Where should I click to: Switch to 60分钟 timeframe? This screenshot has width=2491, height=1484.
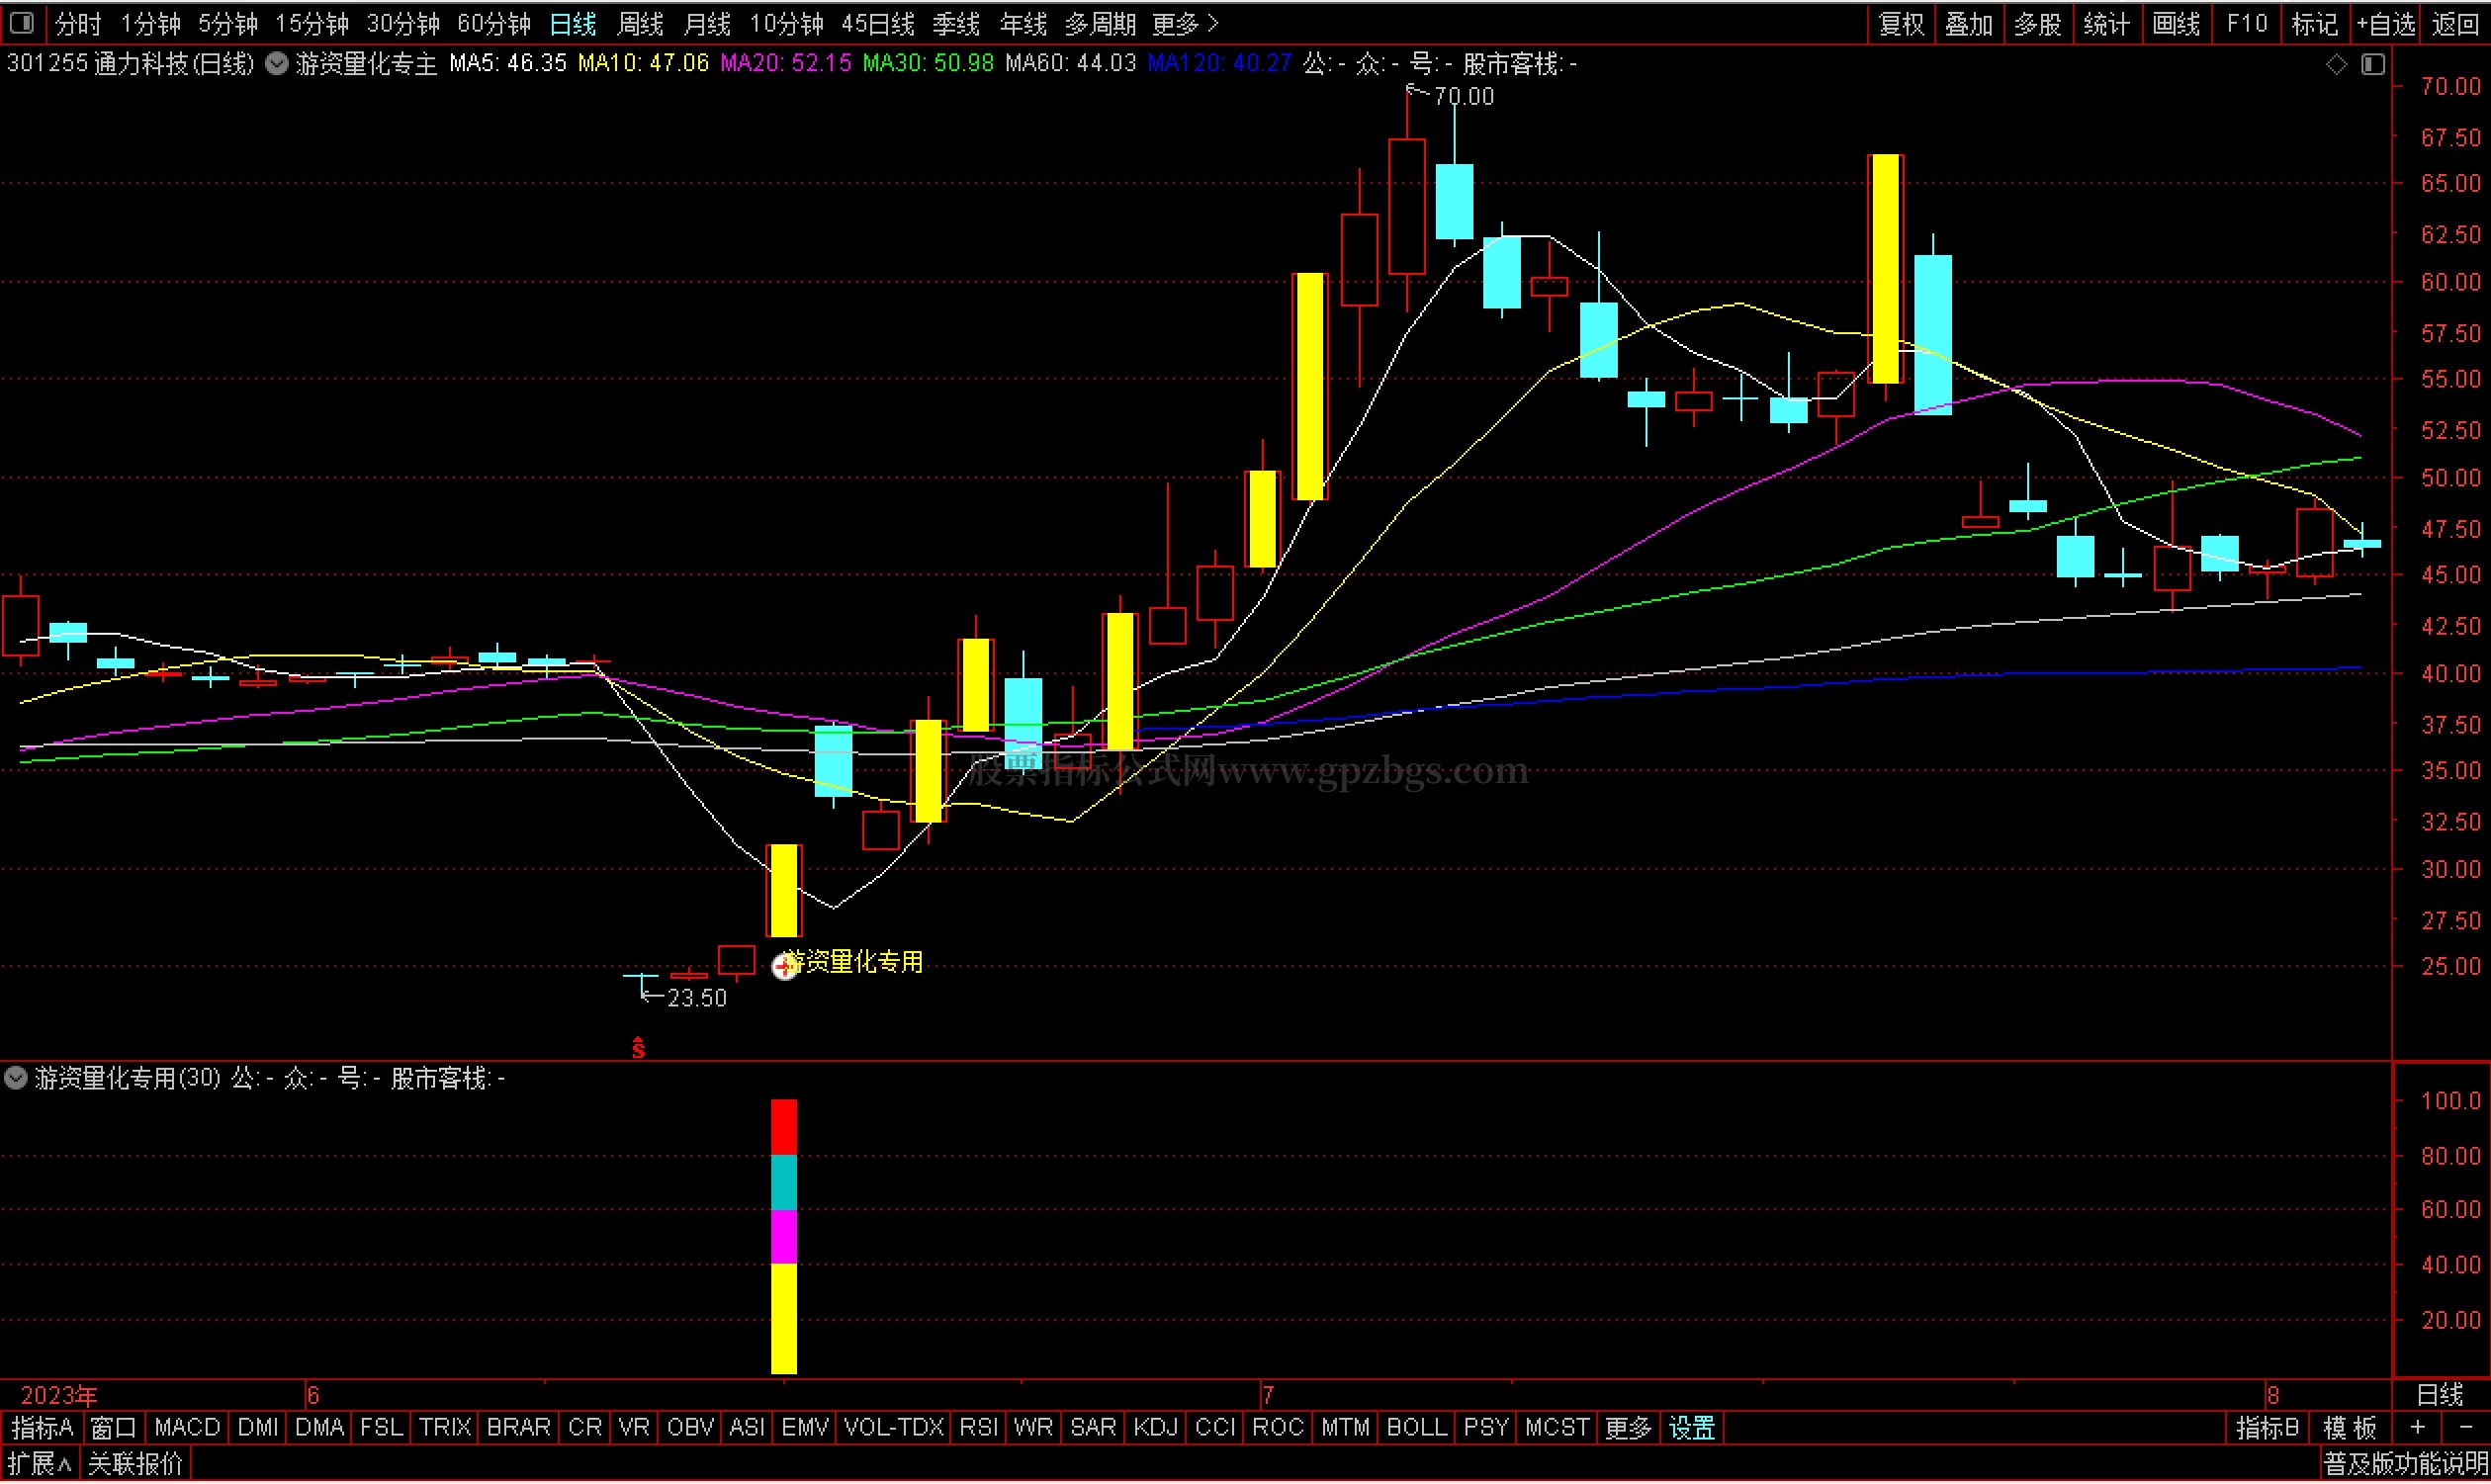[494, 23]
